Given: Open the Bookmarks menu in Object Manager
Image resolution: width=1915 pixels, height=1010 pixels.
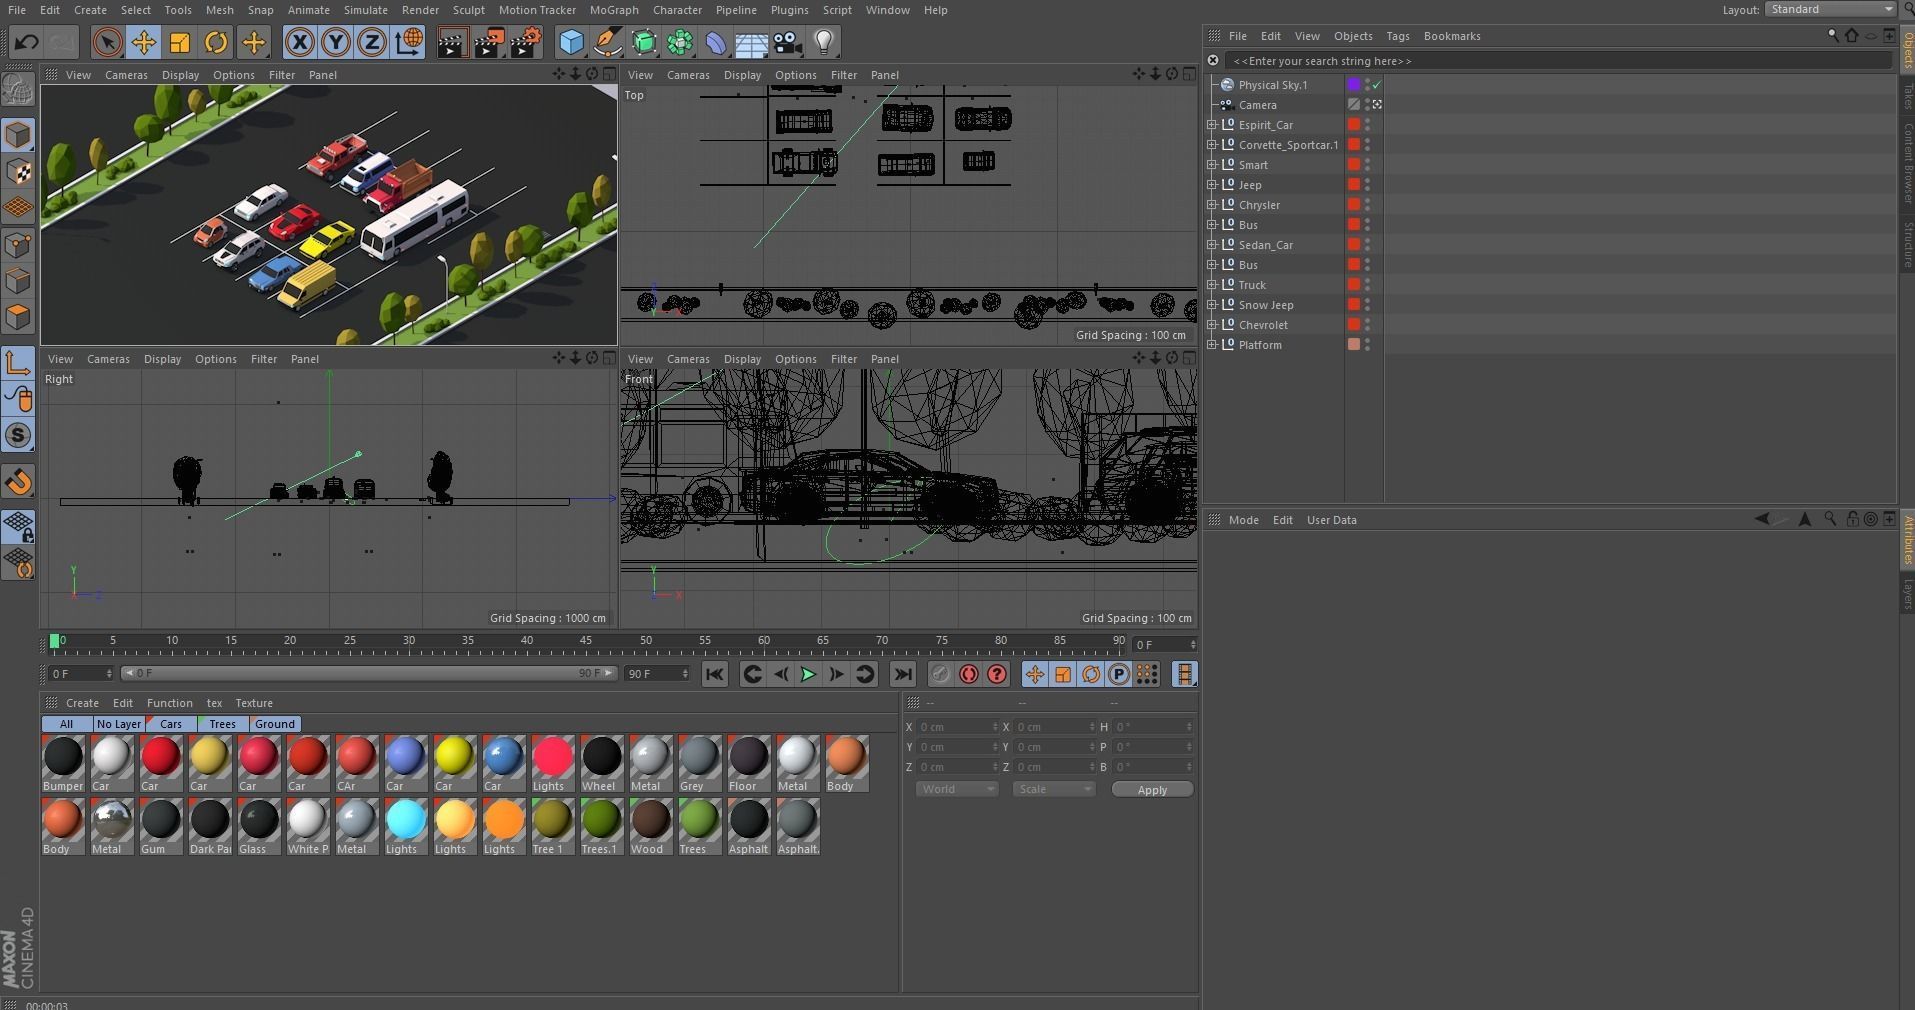Looking at the screenshot, I should point(1452,36).
